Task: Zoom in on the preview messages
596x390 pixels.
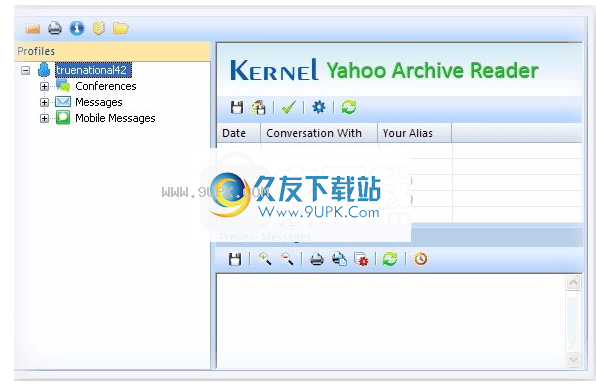Action: (265, 259)
